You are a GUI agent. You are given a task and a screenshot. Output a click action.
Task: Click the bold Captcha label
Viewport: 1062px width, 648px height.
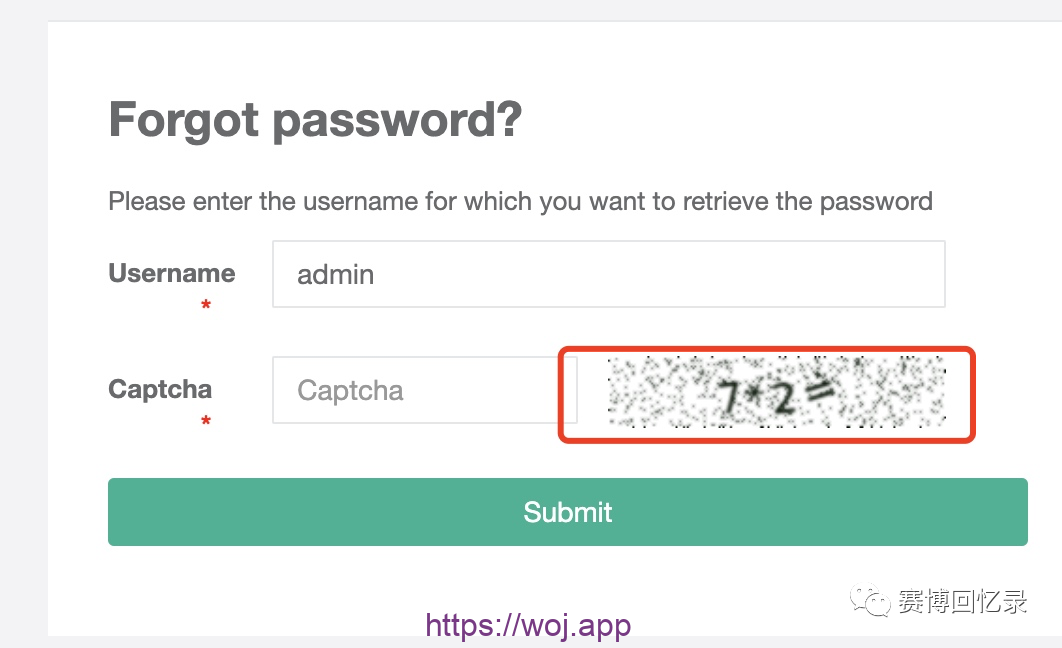[x=160, y=389]
